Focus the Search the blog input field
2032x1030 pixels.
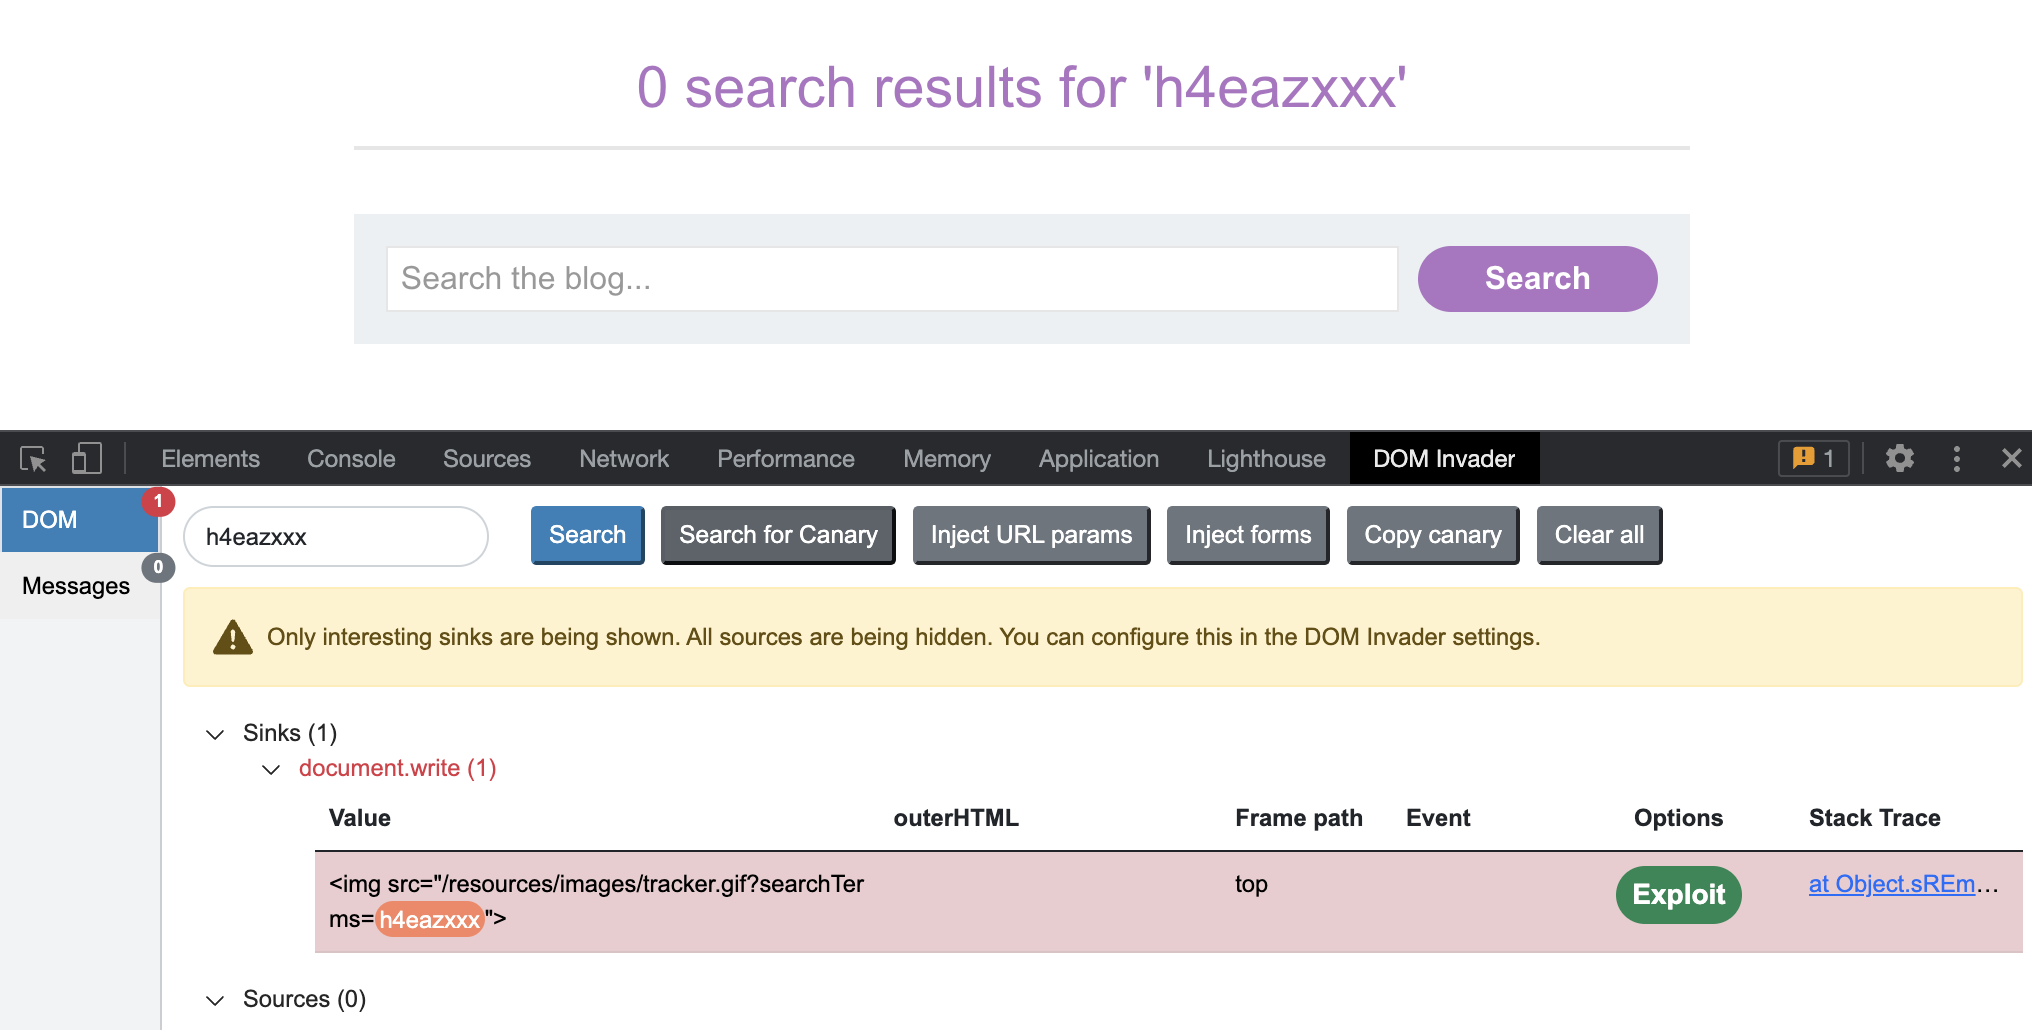(x=891, y=279)
